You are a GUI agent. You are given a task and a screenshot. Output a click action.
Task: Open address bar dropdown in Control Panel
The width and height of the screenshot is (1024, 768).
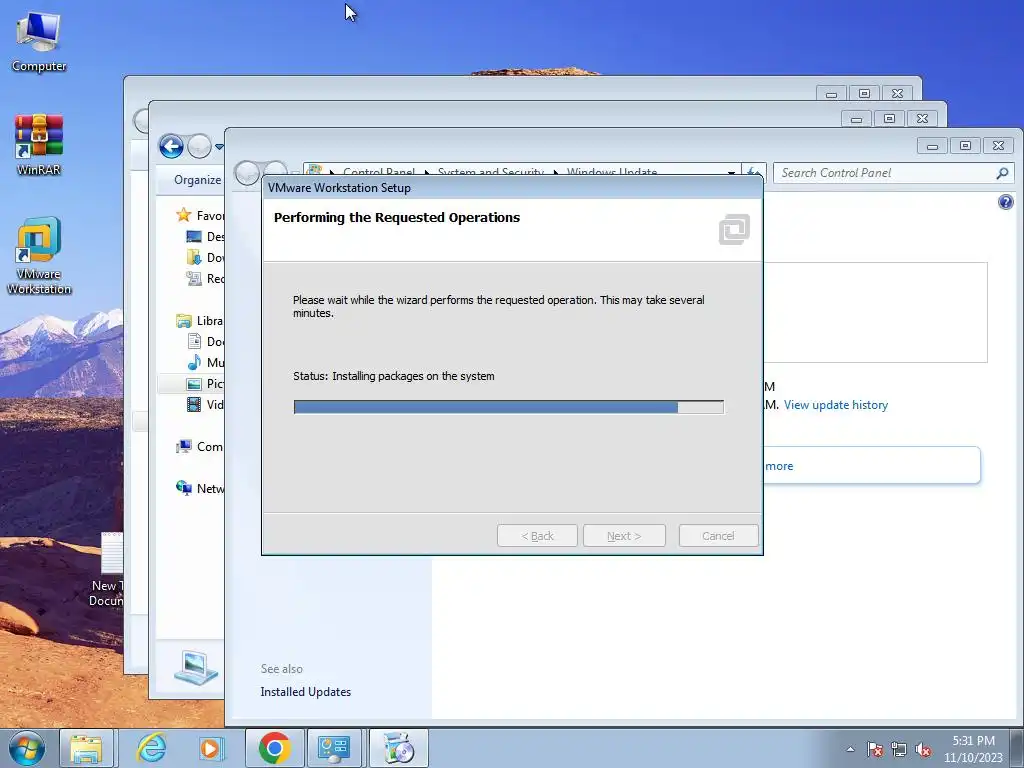[x=731, y=173]
